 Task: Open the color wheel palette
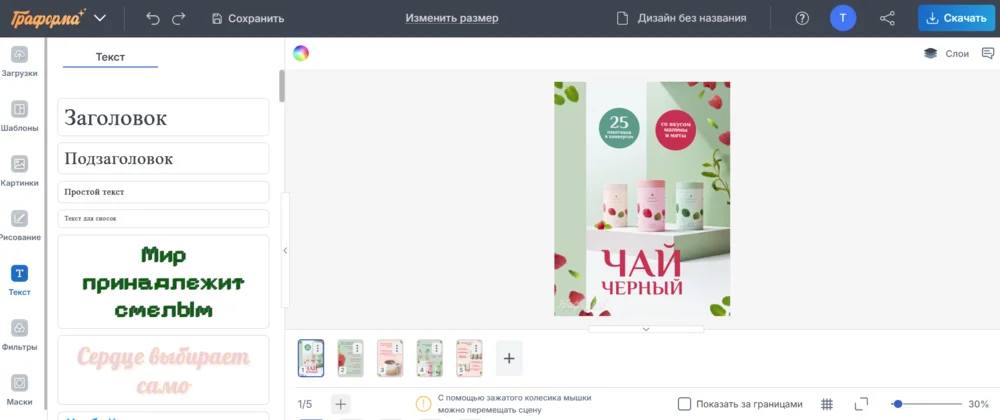[301, 54]
